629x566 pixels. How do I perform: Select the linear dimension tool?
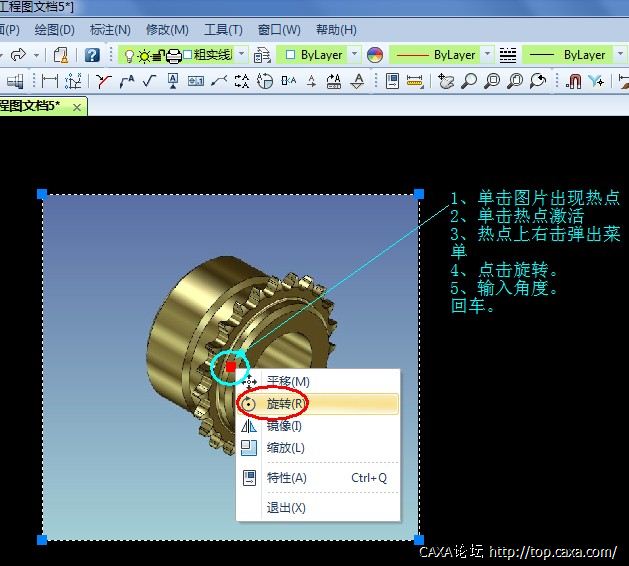[x=50, y=81]
